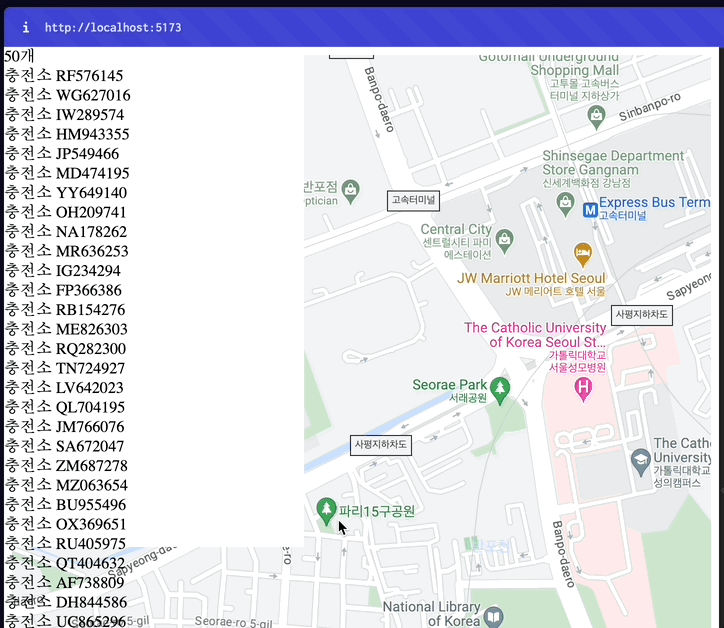This screenshot has width=724, height=628.
Task: Select 충전소 ZM687278 in the list
Action: [66, 465]
